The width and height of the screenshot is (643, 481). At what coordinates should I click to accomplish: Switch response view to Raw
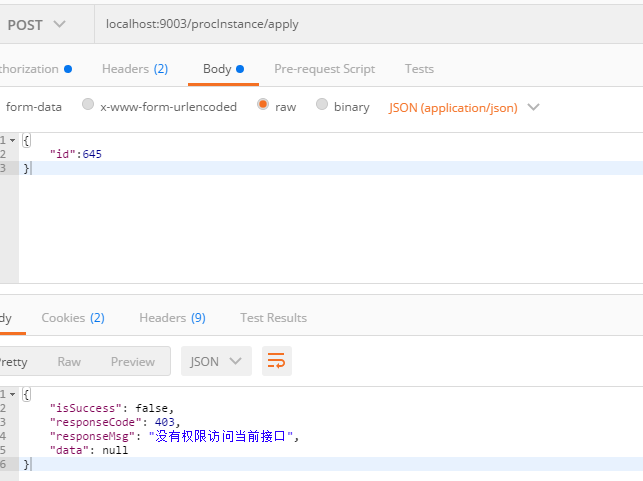tap(69, 362)
